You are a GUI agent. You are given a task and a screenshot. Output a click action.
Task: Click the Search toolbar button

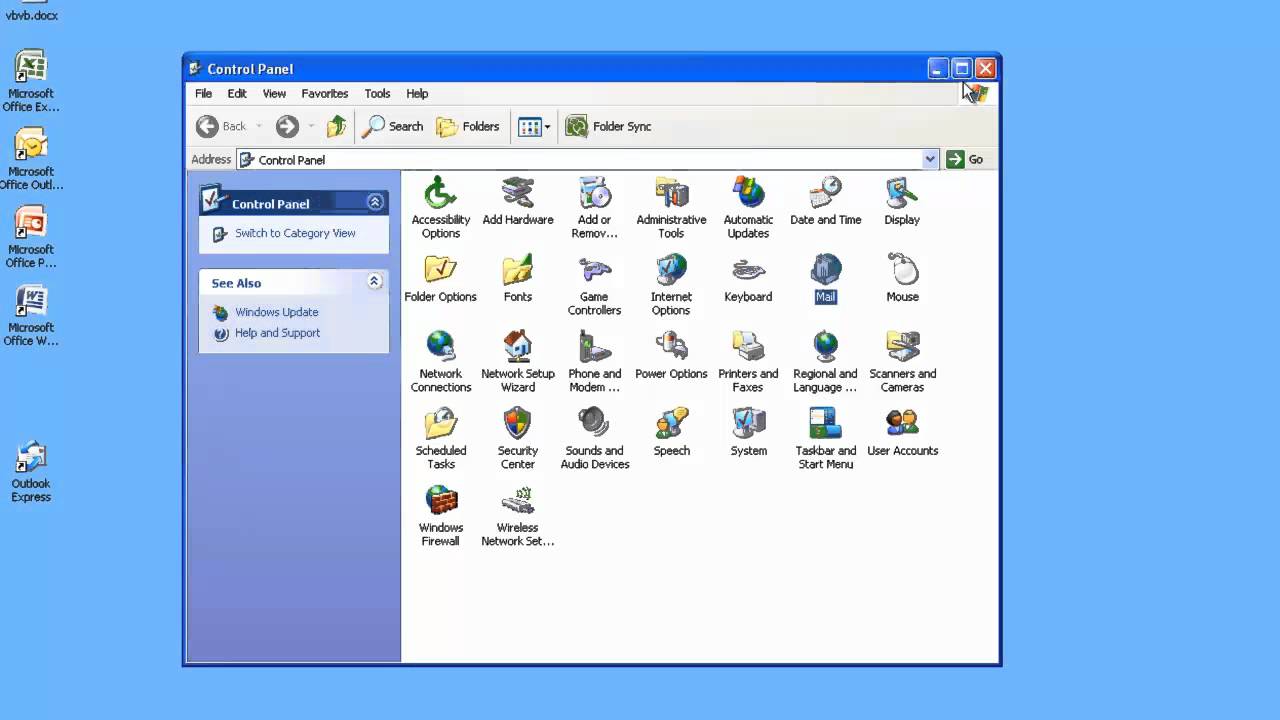coord(393,126)
